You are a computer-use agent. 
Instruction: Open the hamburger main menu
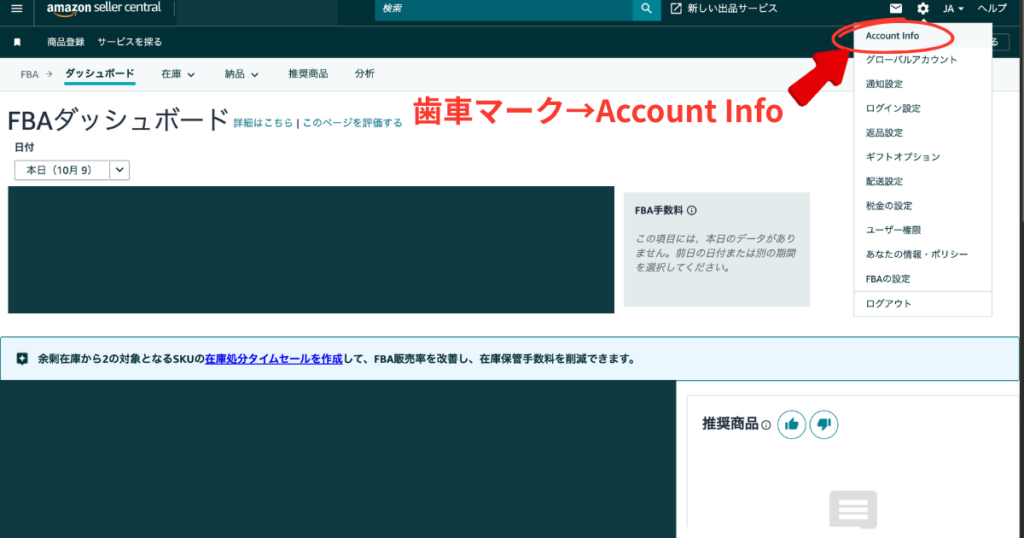point(16,9)
